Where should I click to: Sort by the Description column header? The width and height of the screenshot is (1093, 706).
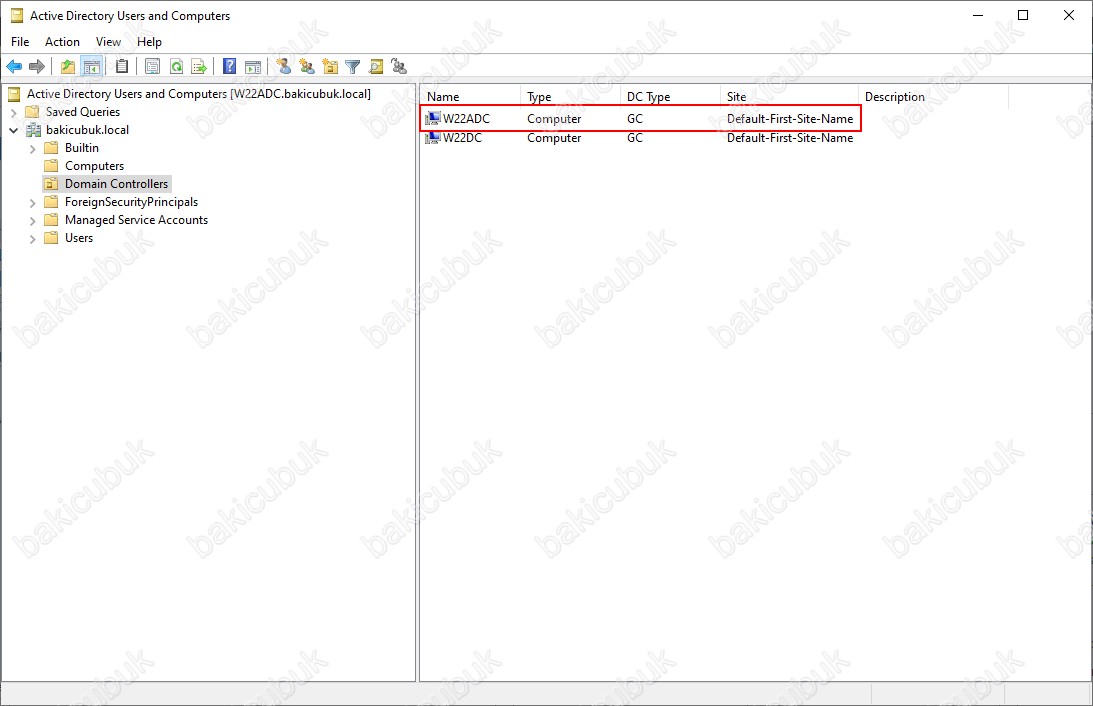click(933, 97)
